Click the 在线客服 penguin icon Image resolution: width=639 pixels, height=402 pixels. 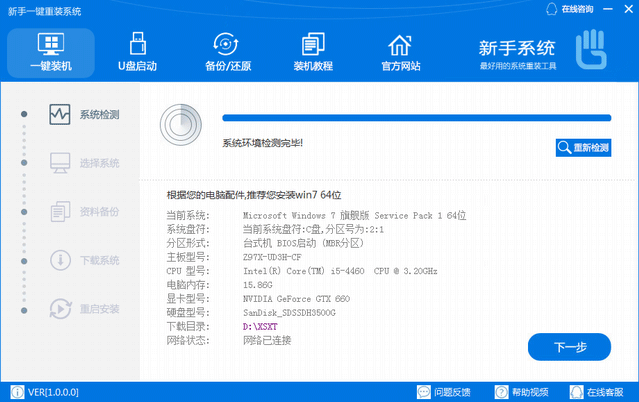coord(577,392)
